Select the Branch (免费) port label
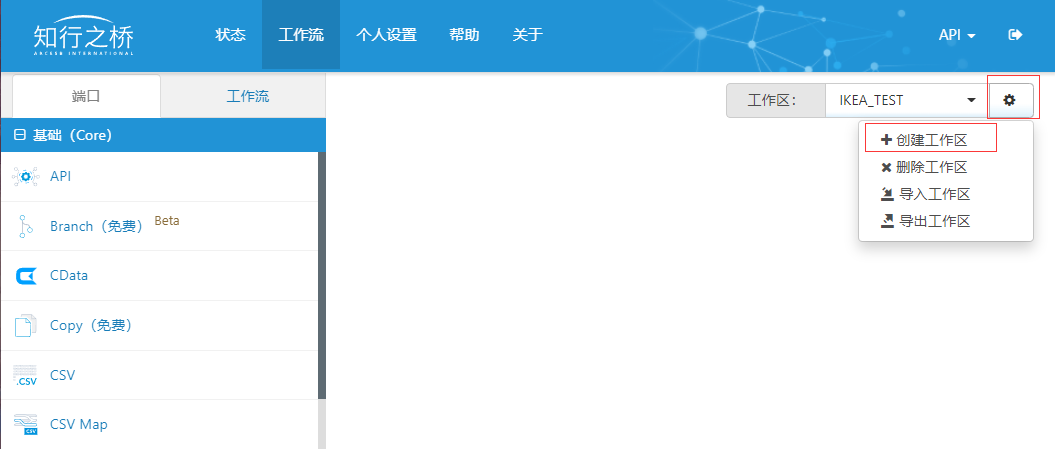 pos(97,226)
